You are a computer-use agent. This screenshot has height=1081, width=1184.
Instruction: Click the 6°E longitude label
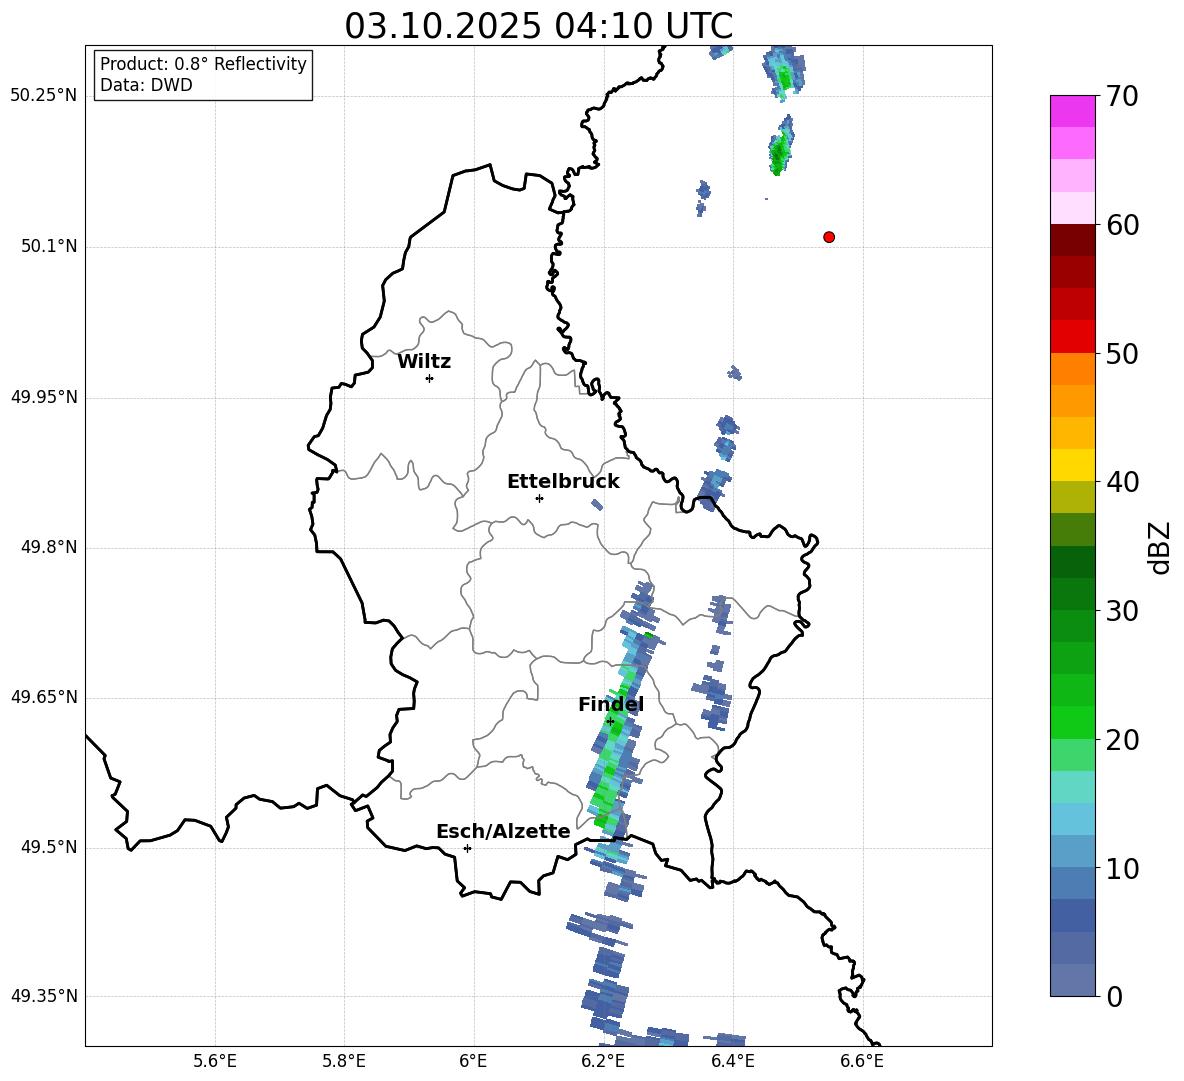click(473, 1061)
